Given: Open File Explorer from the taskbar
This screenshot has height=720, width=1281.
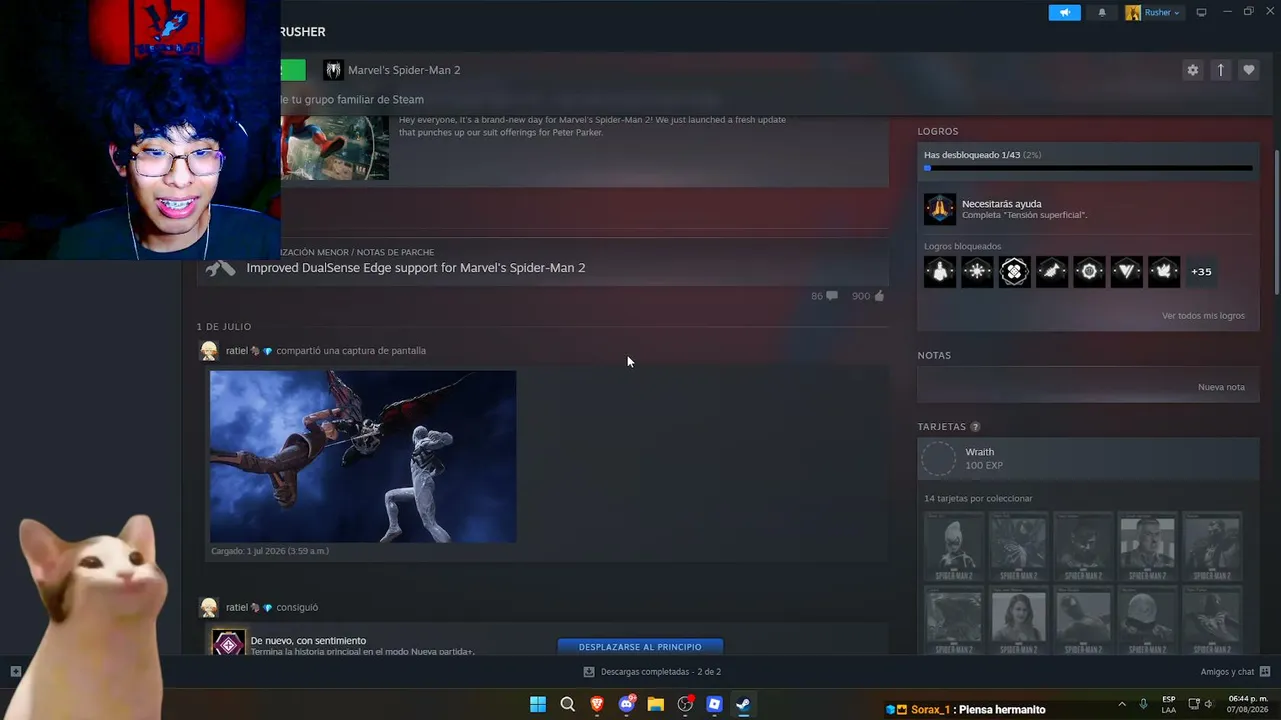Looking at the screenshot, I should pos(655,705).
